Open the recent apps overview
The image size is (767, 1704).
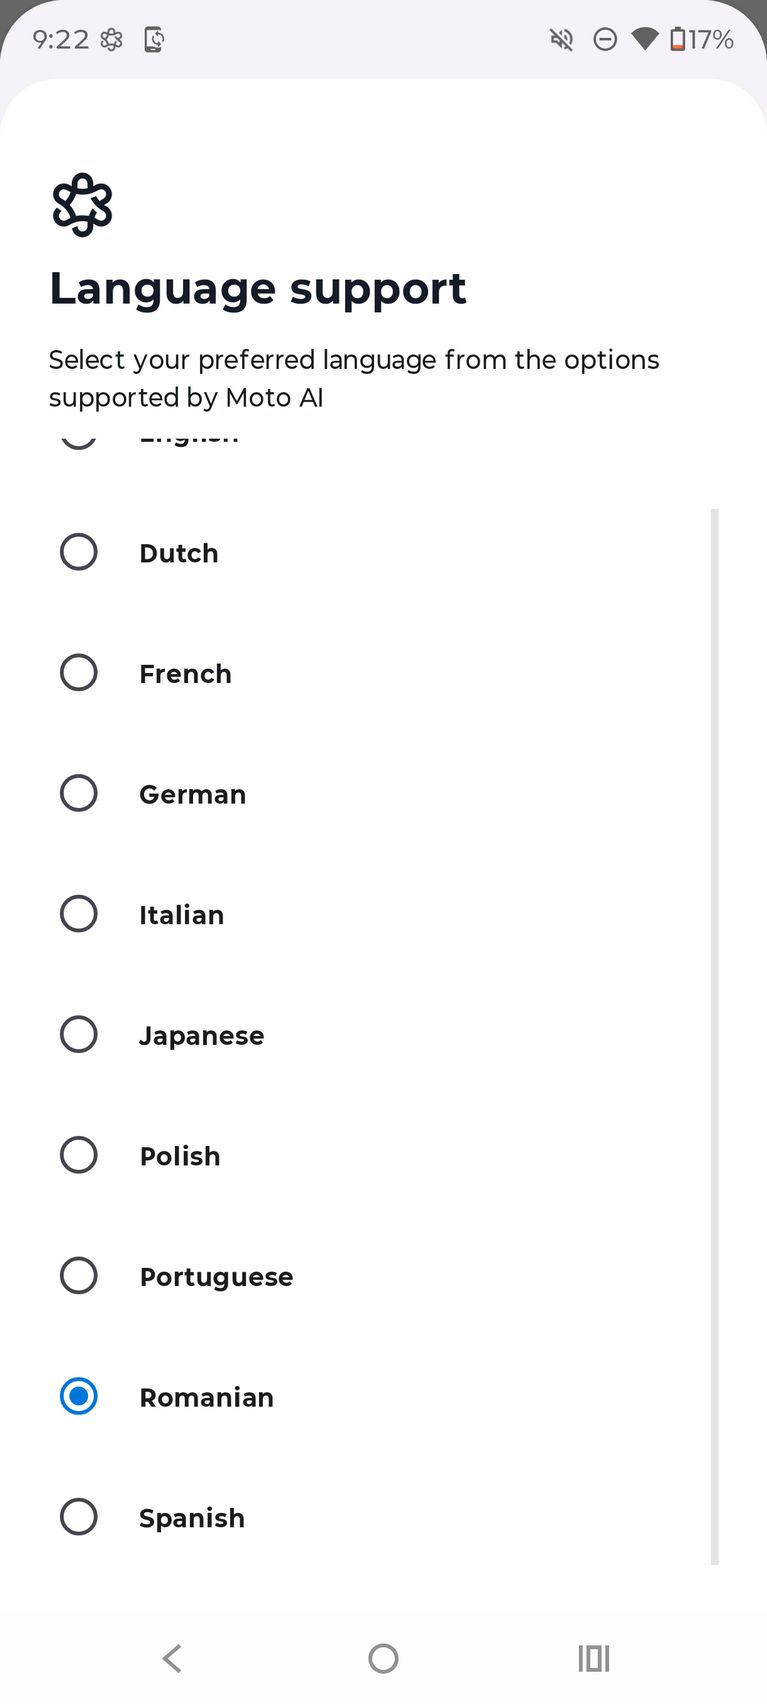[x=593, y=1658]
